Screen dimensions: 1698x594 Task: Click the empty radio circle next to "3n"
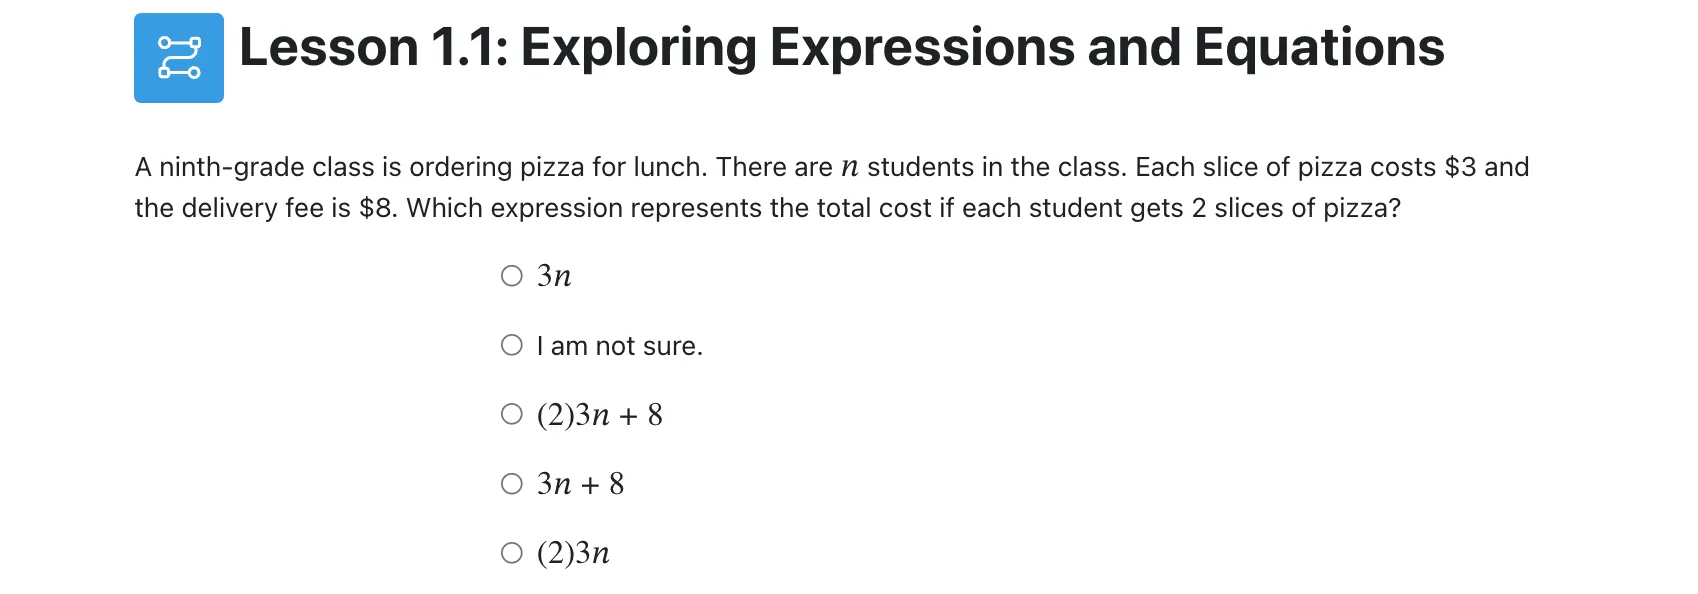tap(511, 274)
